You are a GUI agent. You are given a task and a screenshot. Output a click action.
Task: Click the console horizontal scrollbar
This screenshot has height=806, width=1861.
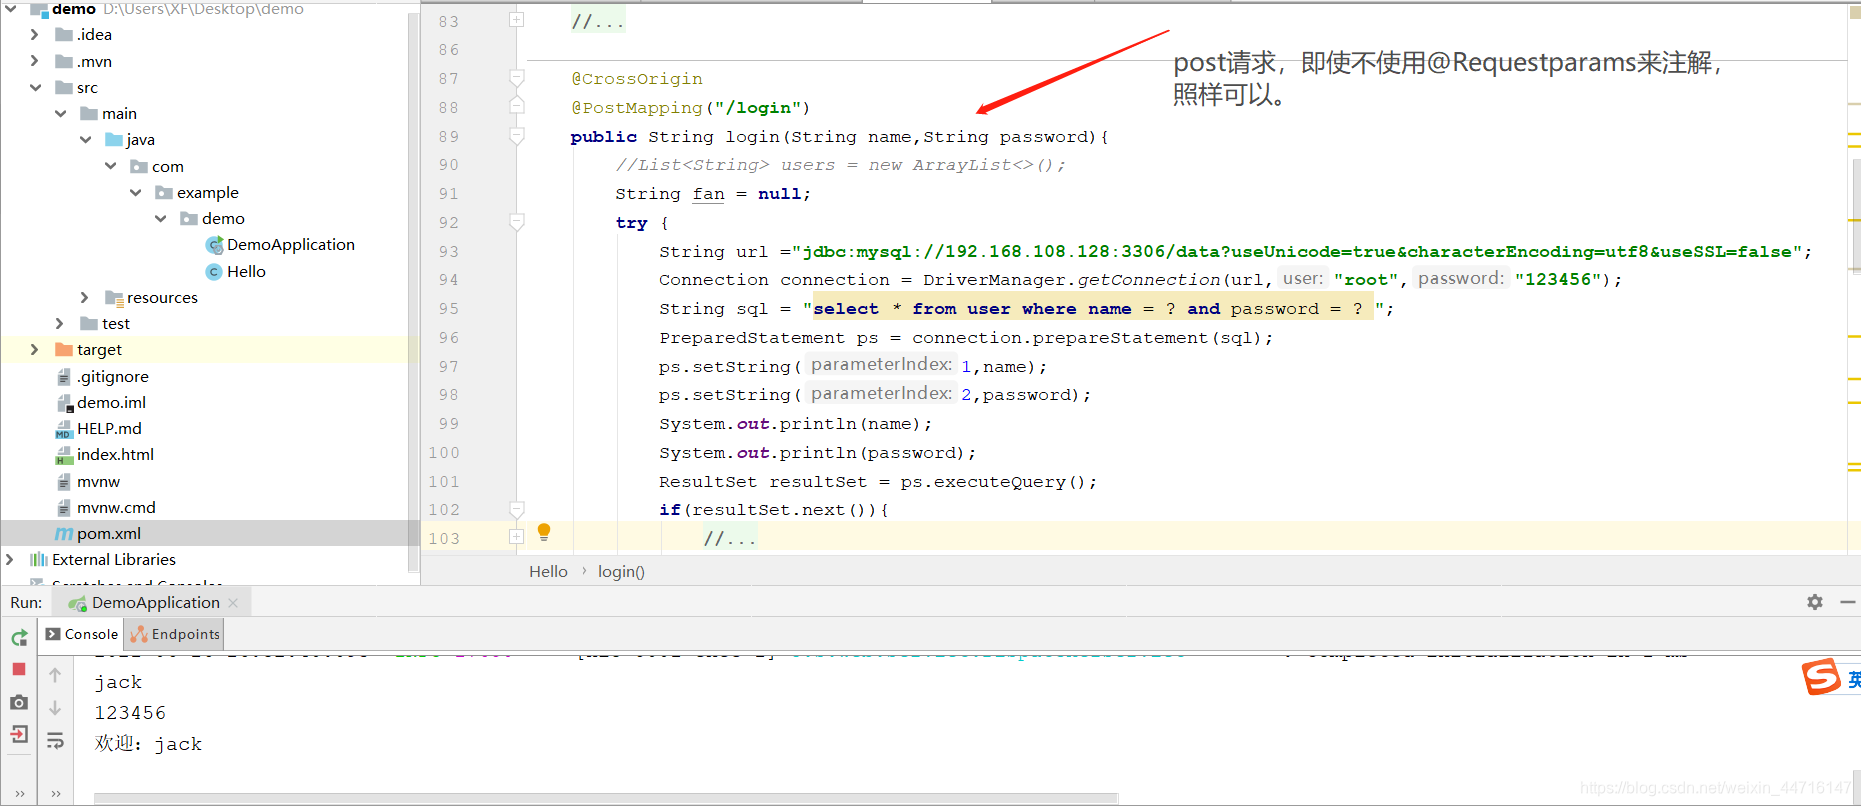click(x=606, y=798)
